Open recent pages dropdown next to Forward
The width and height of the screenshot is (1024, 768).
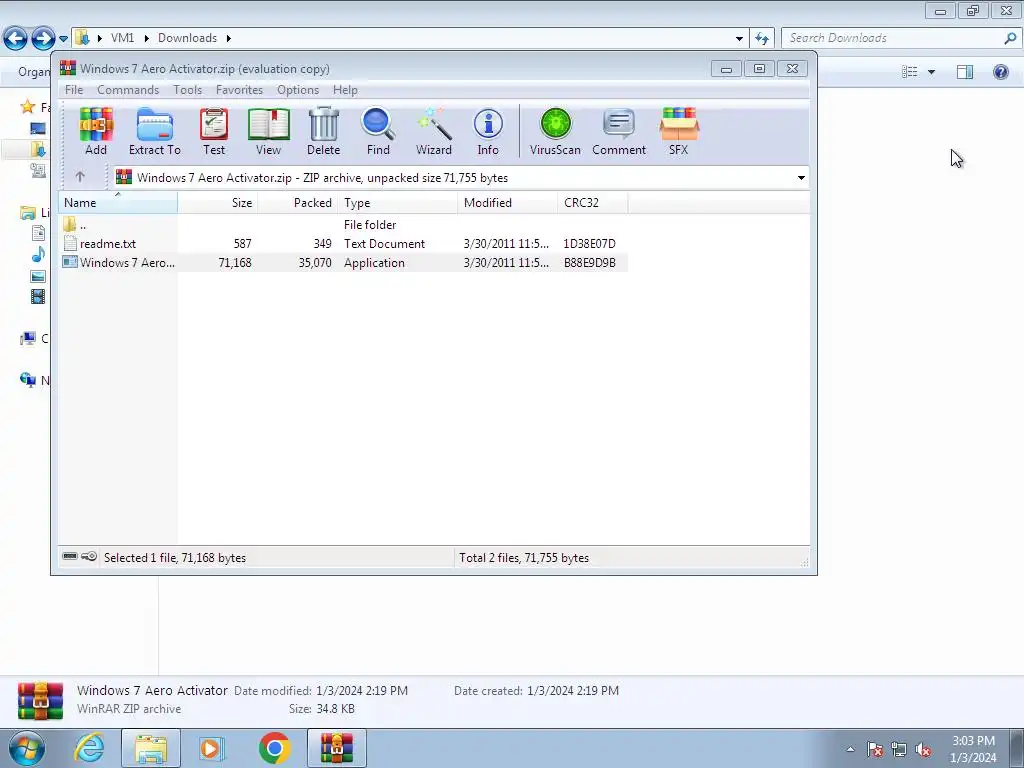pyautogui.click(x=63, y=39)
